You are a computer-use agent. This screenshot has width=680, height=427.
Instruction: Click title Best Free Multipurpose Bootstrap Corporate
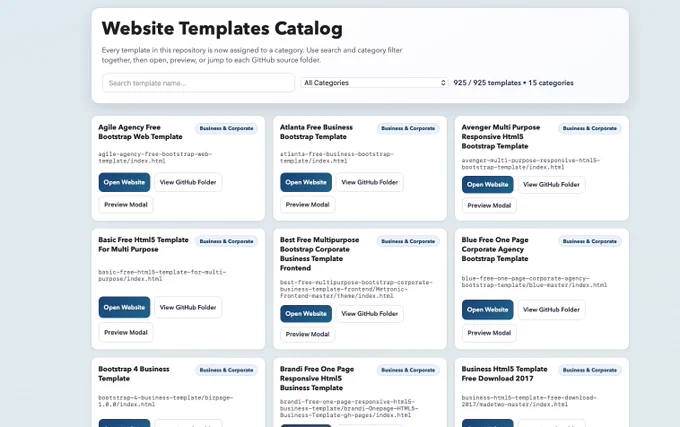pyautogui.click(x=320, y=254)
